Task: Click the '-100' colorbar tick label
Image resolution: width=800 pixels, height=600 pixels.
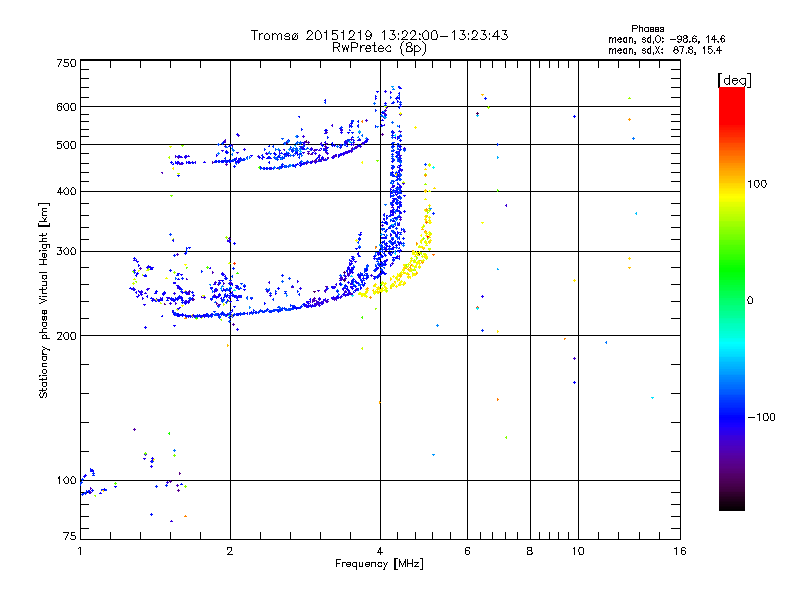Action: pyautogui.click(x=762, y=417)
